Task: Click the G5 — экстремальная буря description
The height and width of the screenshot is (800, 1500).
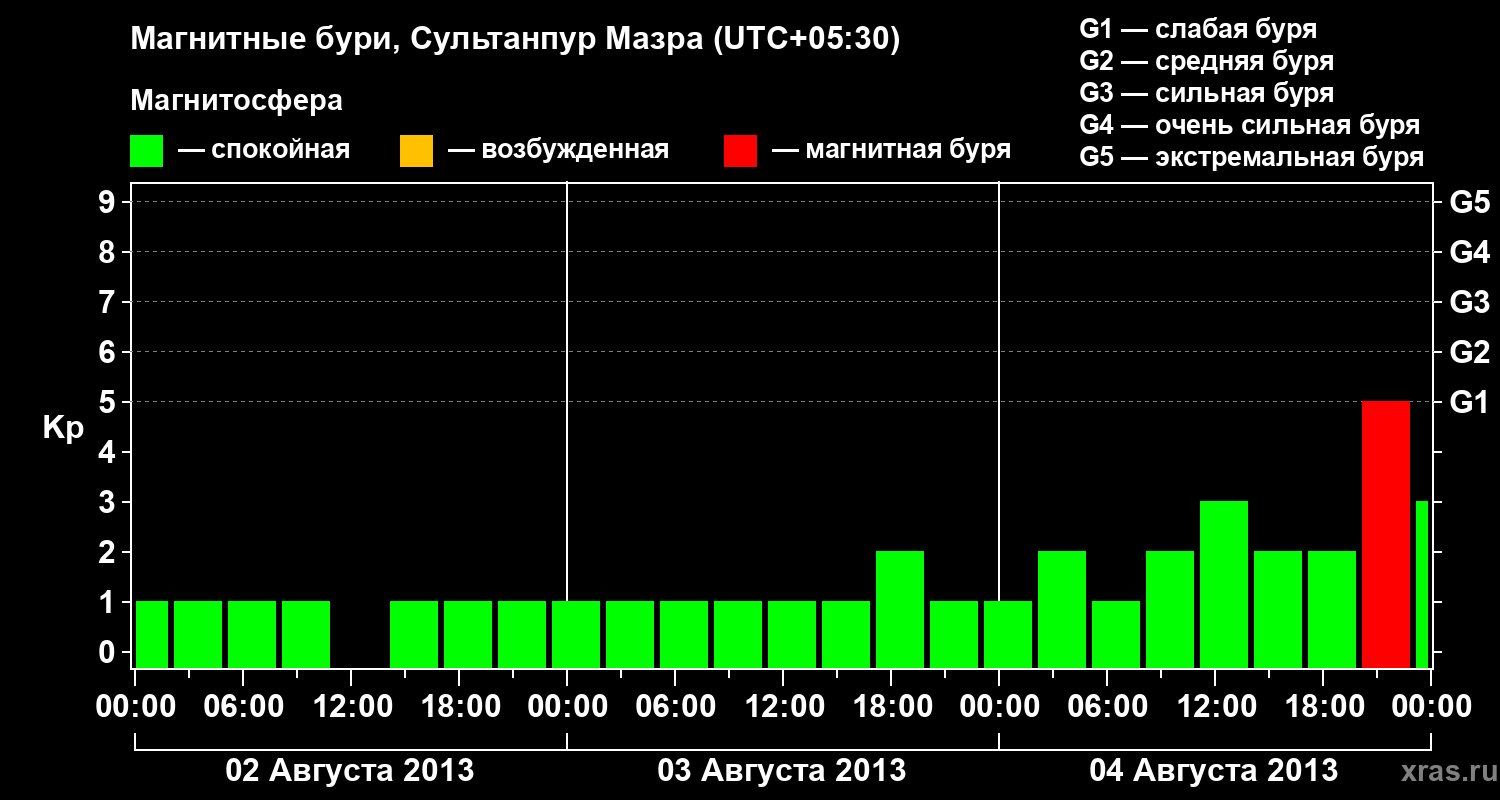Action: click(x=1251, y=157)
